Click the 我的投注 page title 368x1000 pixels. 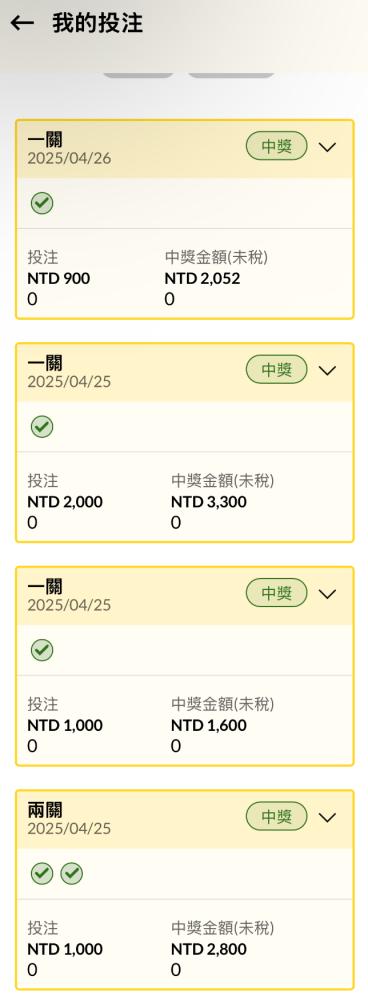pyautogui.click(x=98, y=23)
